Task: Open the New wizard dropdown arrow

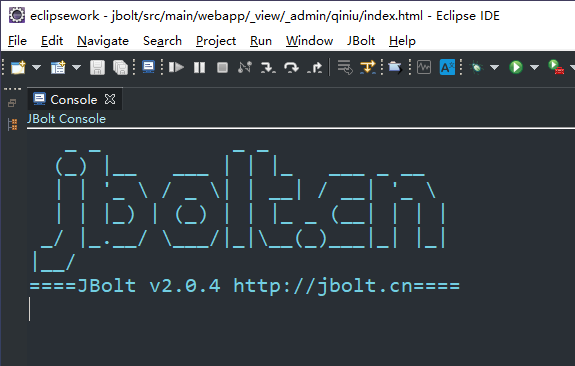Action: (x=36, y=67)
